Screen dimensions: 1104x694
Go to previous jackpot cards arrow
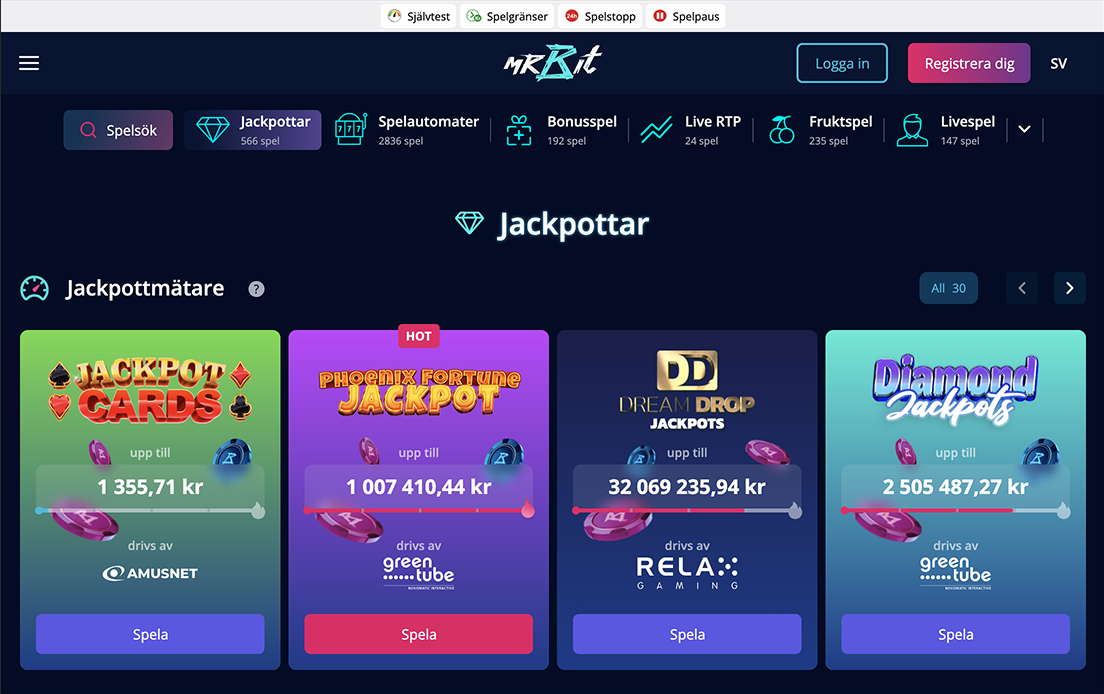[x=1022, y=288]
